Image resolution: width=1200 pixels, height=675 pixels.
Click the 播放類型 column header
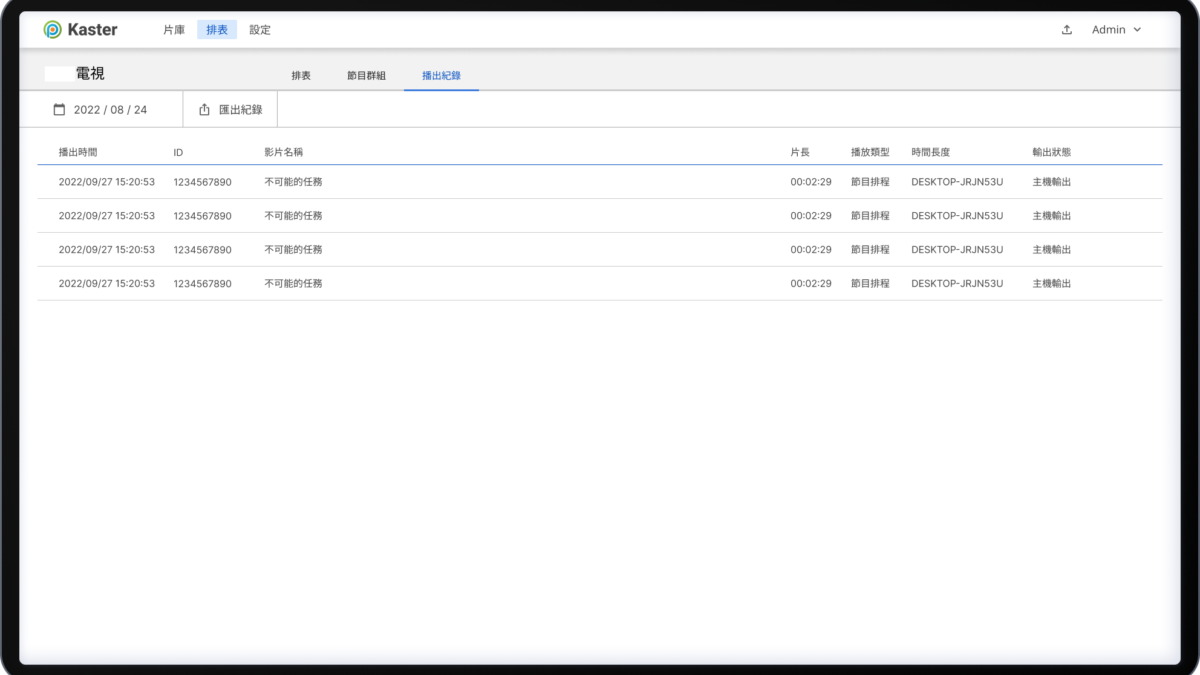tap(870, 152)
